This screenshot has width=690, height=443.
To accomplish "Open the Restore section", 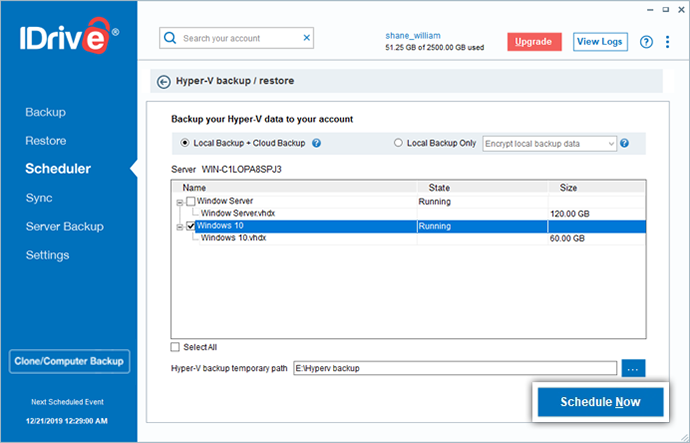I will point(46,141).
